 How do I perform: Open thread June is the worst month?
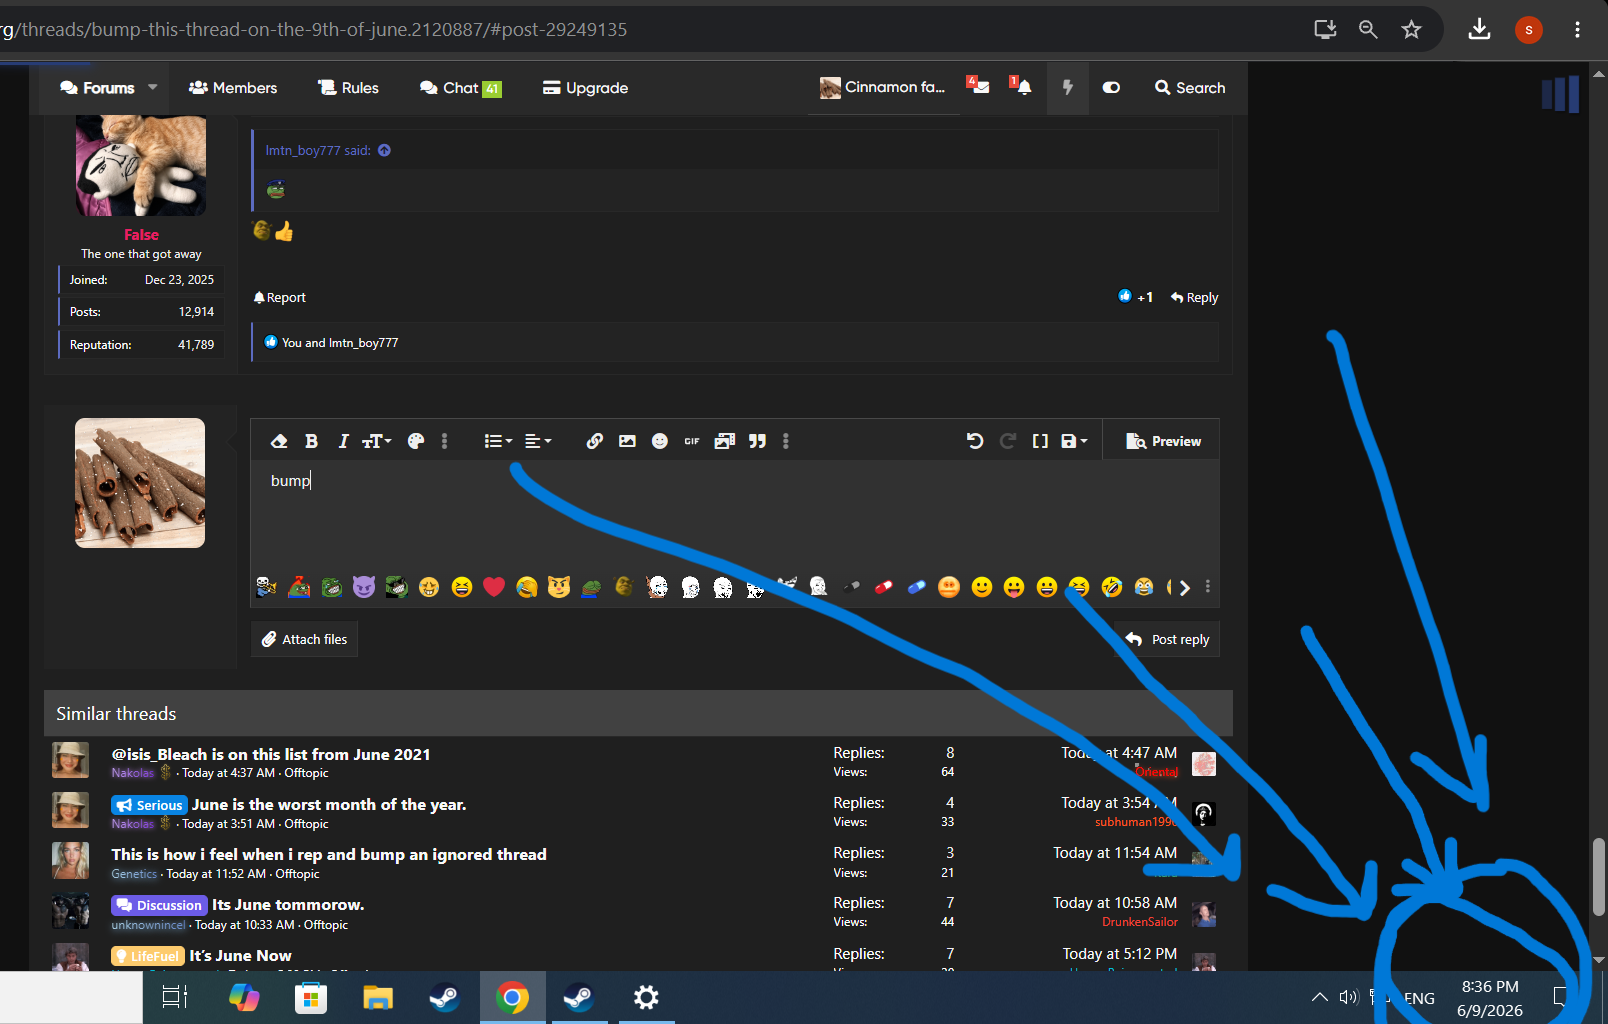point(329,804)
